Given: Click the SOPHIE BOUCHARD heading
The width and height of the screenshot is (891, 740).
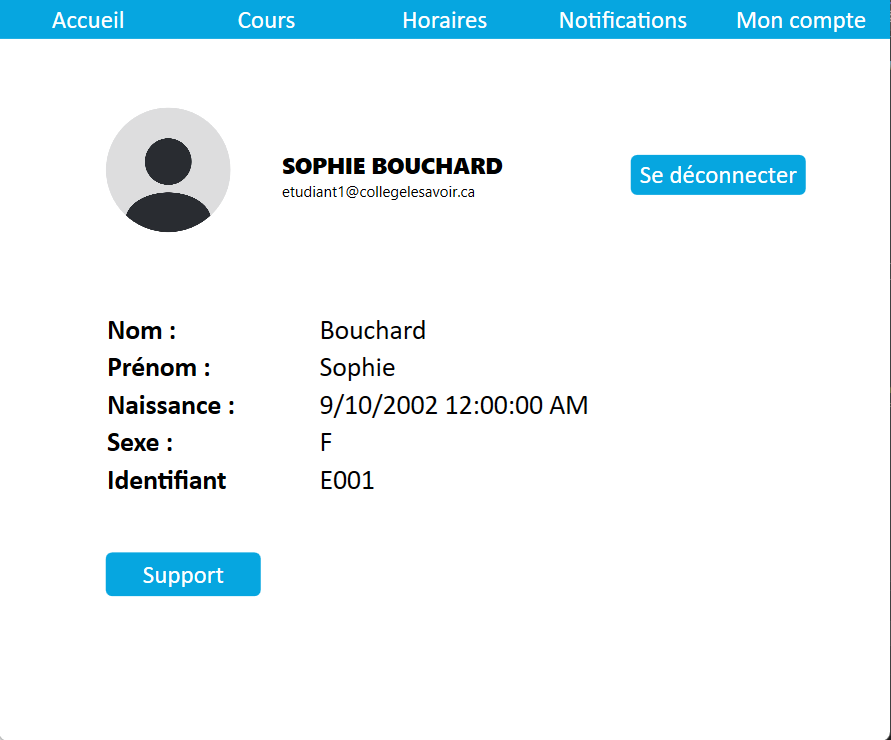Looking at the screenshot, I should tap(392, 167).
